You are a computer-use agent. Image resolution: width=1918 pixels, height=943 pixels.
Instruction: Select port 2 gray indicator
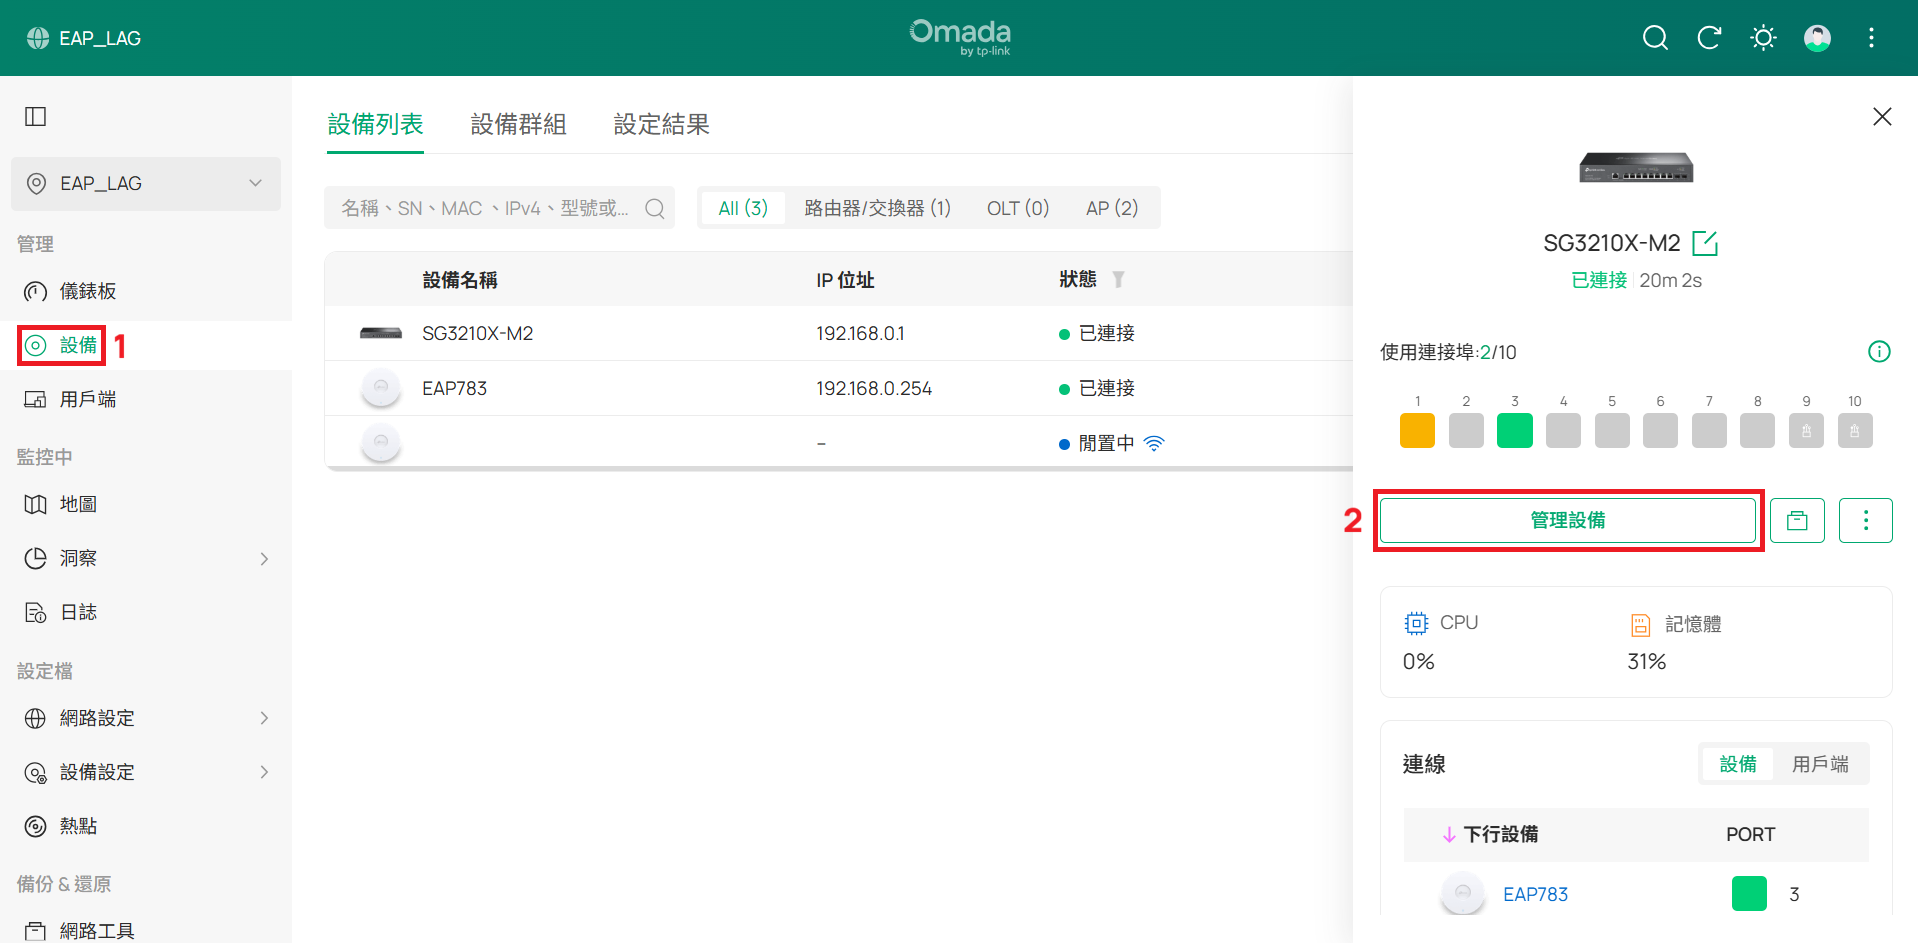tap(1466, 431)
